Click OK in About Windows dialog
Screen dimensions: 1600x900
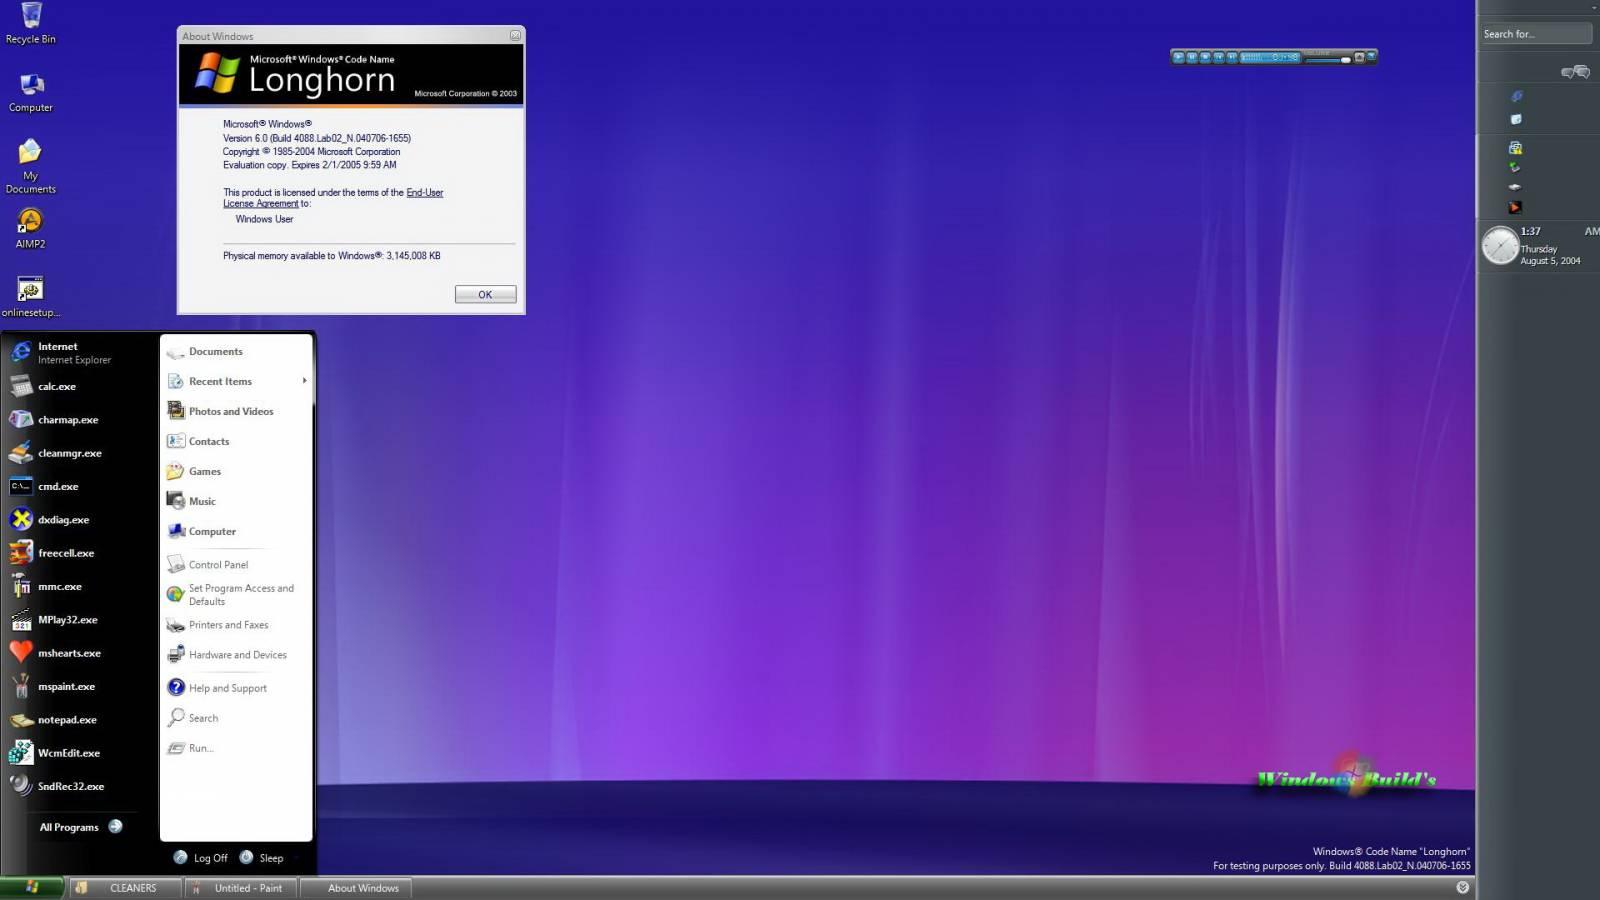[x=485, y=294]
